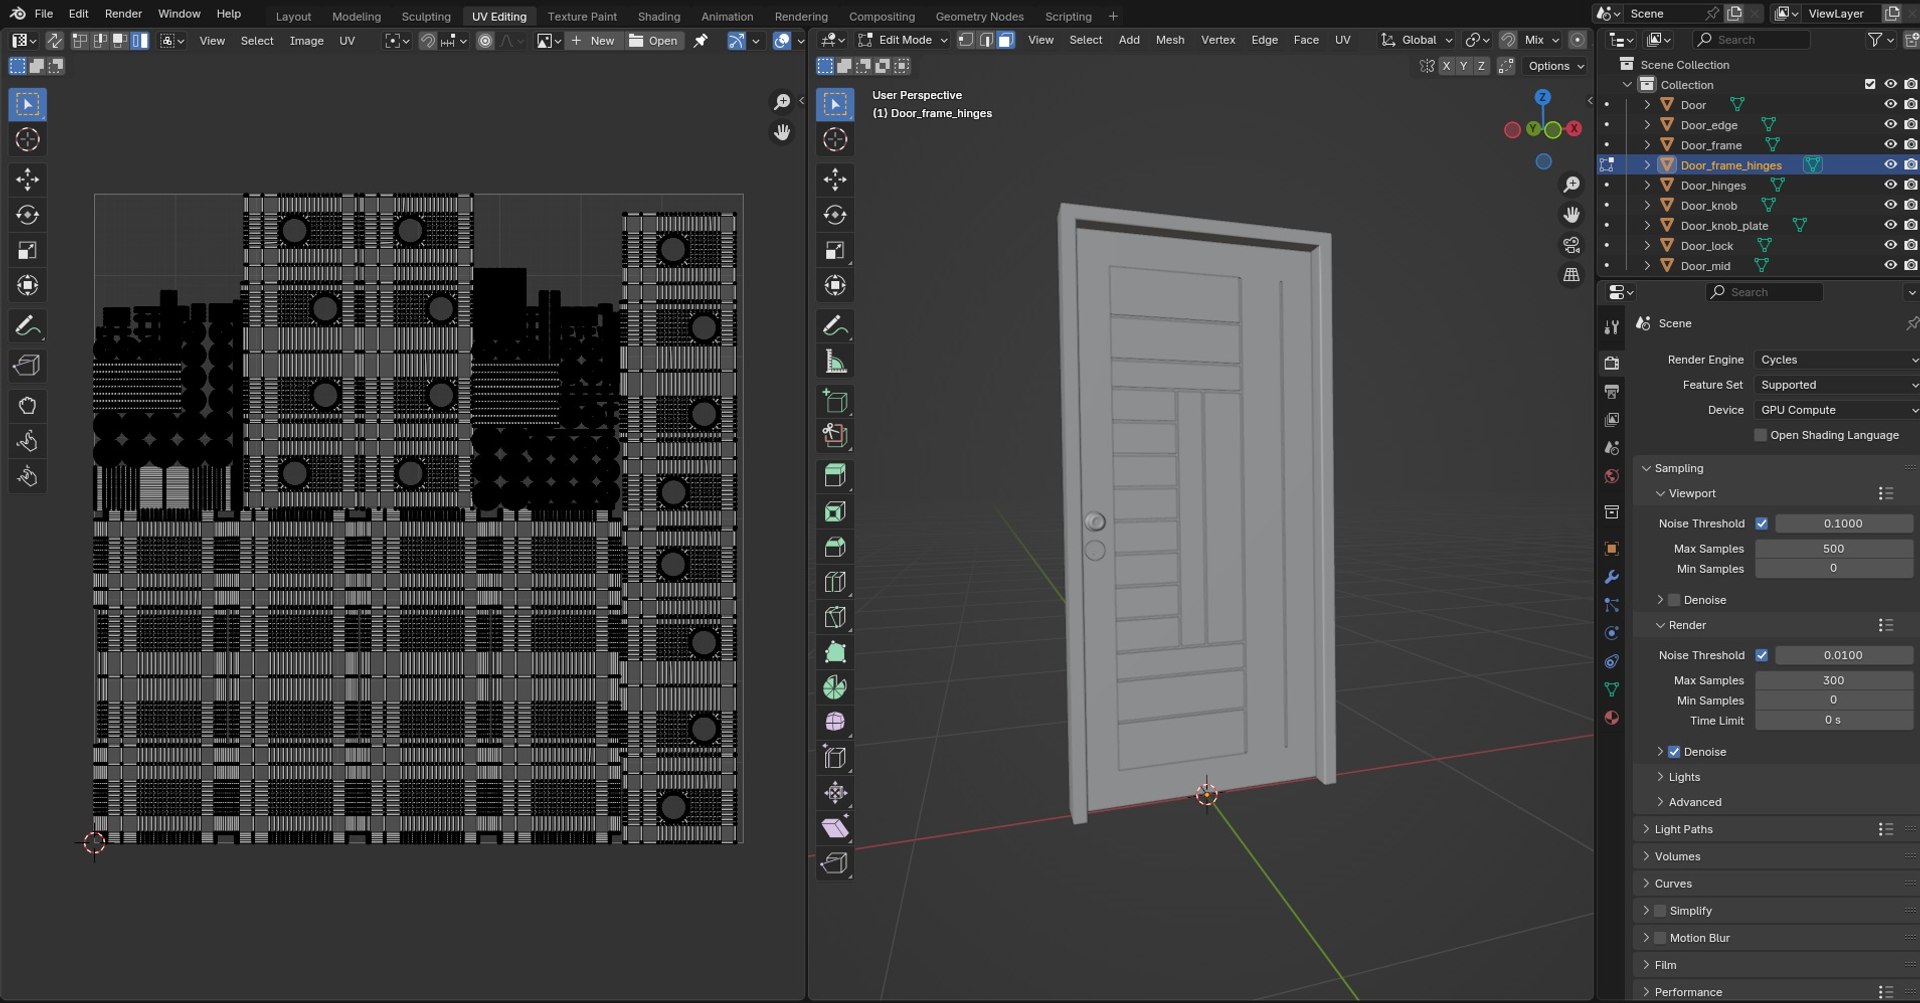This screenshot has width=1920, height=1003.
Task: Click the Open image button
Action: click(653, 41)
